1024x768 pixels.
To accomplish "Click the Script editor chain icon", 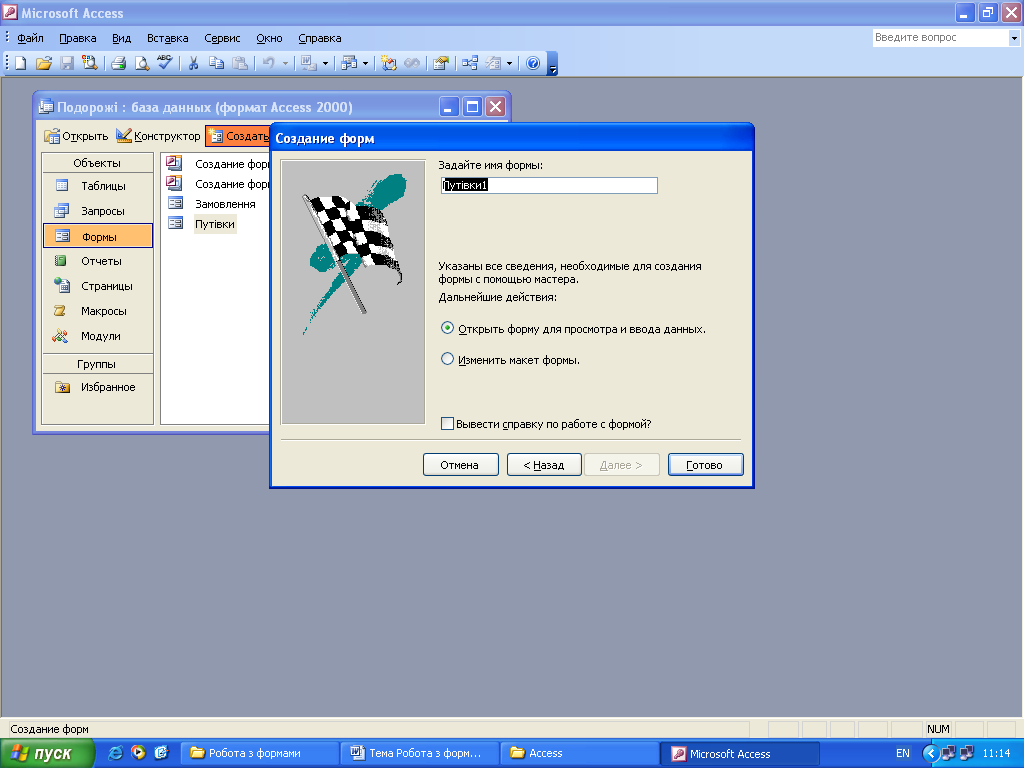I will point(412,63).
